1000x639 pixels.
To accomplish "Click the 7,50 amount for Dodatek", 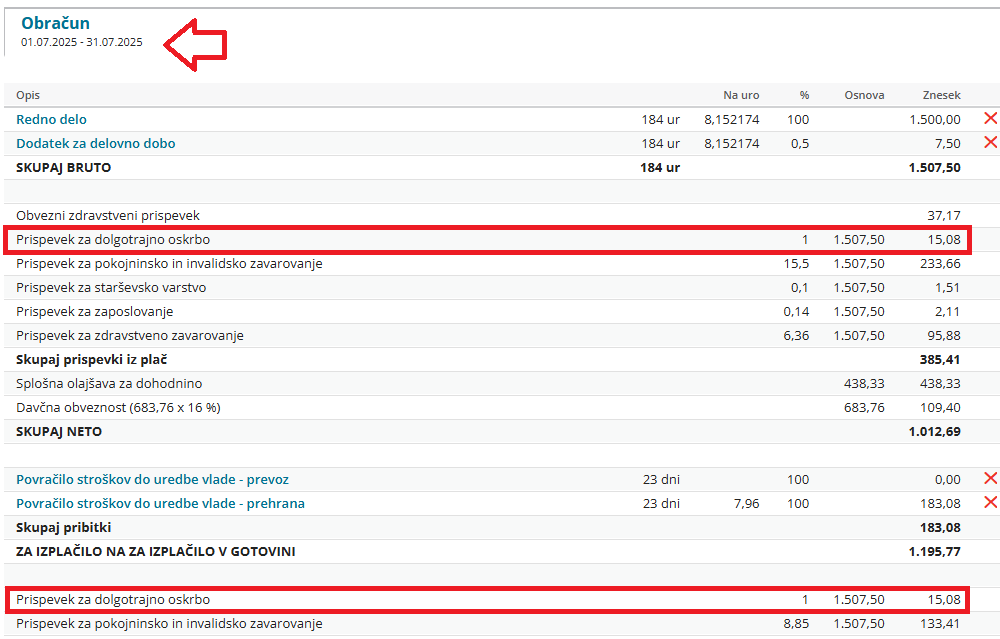I will point(948,143).
